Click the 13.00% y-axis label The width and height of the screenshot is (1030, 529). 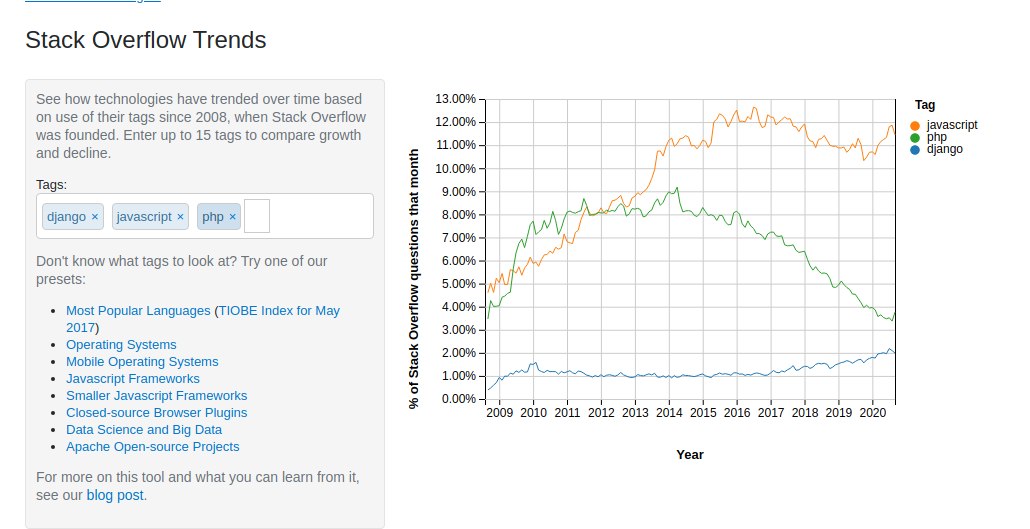(x=455, y=99)
